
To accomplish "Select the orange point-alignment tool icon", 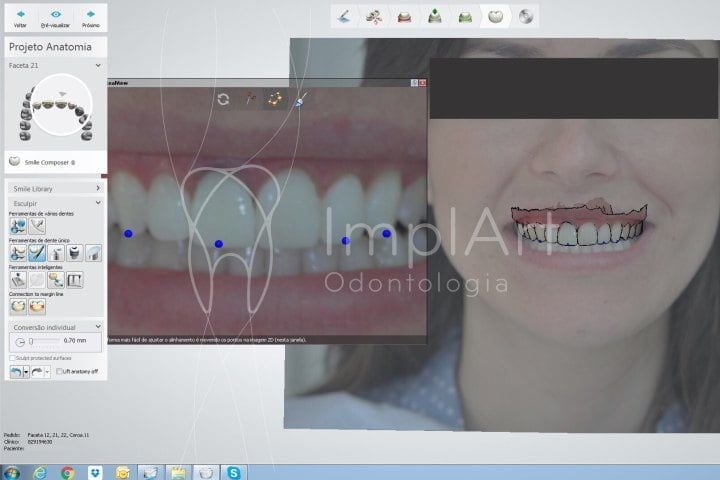I will (274, 99).
